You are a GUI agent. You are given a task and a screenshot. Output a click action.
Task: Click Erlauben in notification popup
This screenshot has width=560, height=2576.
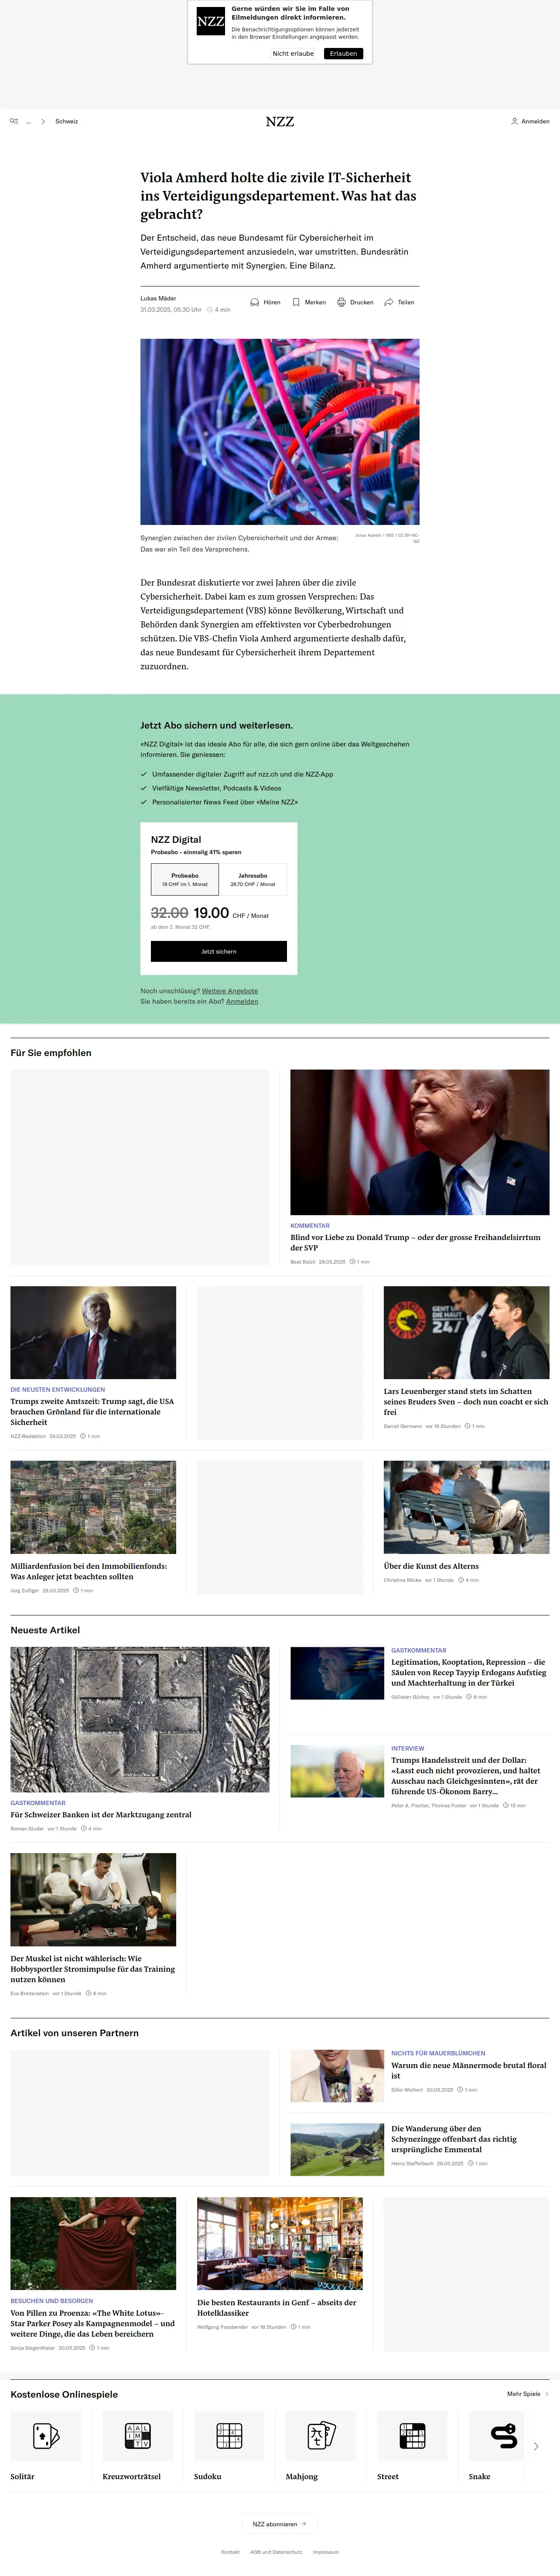pyautogui.click(x=343, y=54)
